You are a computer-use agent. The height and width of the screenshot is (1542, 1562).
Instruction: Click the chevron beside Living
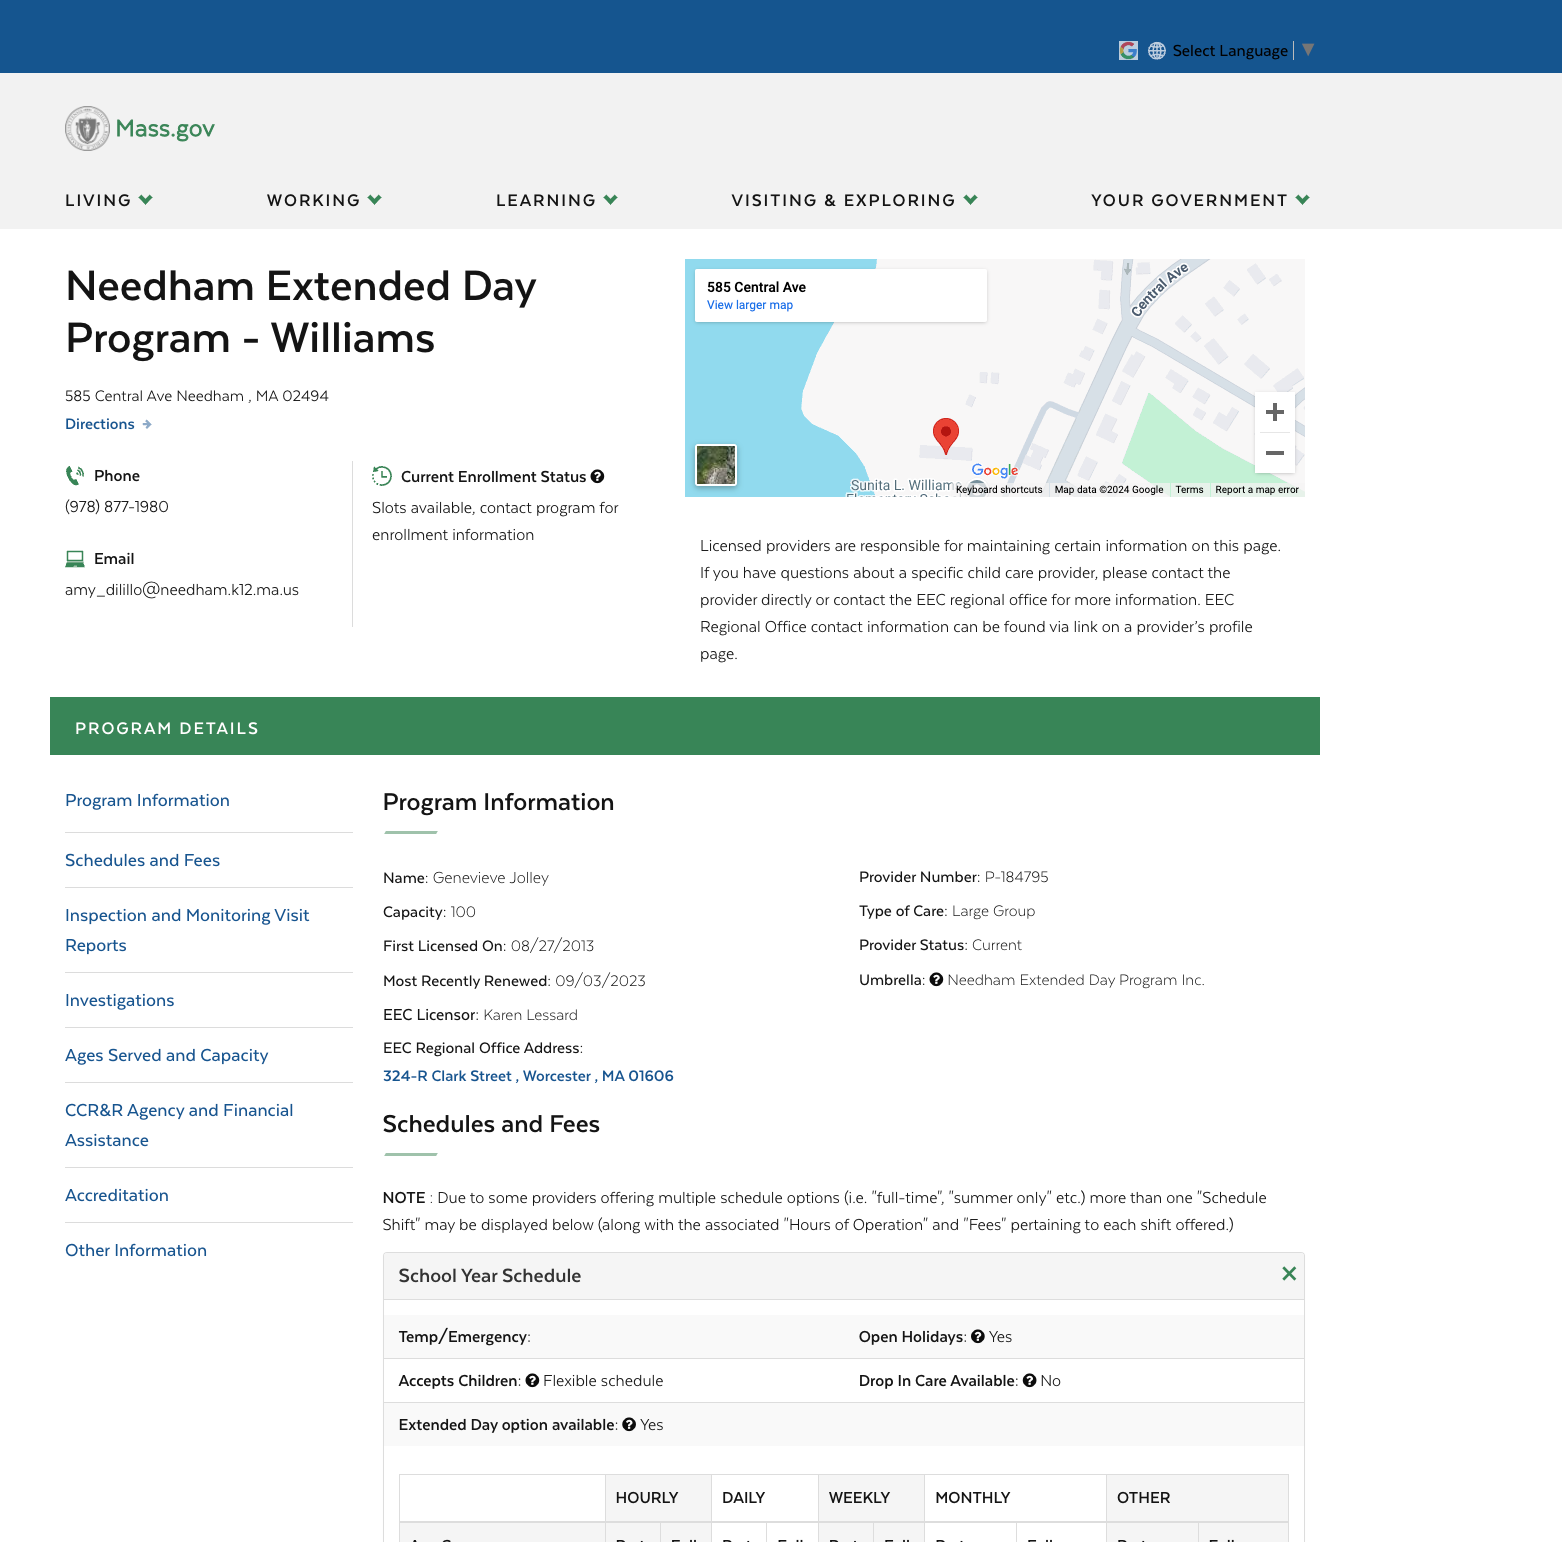pos(146,200)
